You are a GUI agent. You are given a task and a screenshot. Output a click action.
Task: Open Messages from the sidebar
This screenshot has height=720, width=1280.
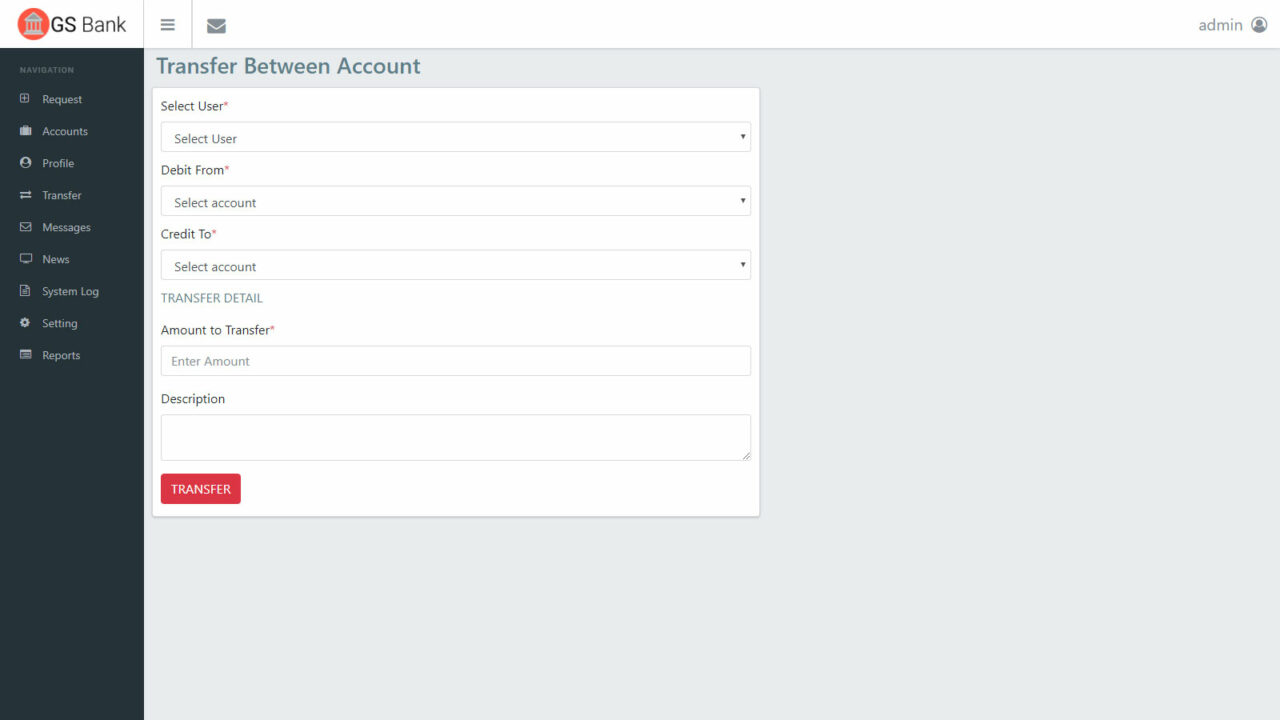66,227
